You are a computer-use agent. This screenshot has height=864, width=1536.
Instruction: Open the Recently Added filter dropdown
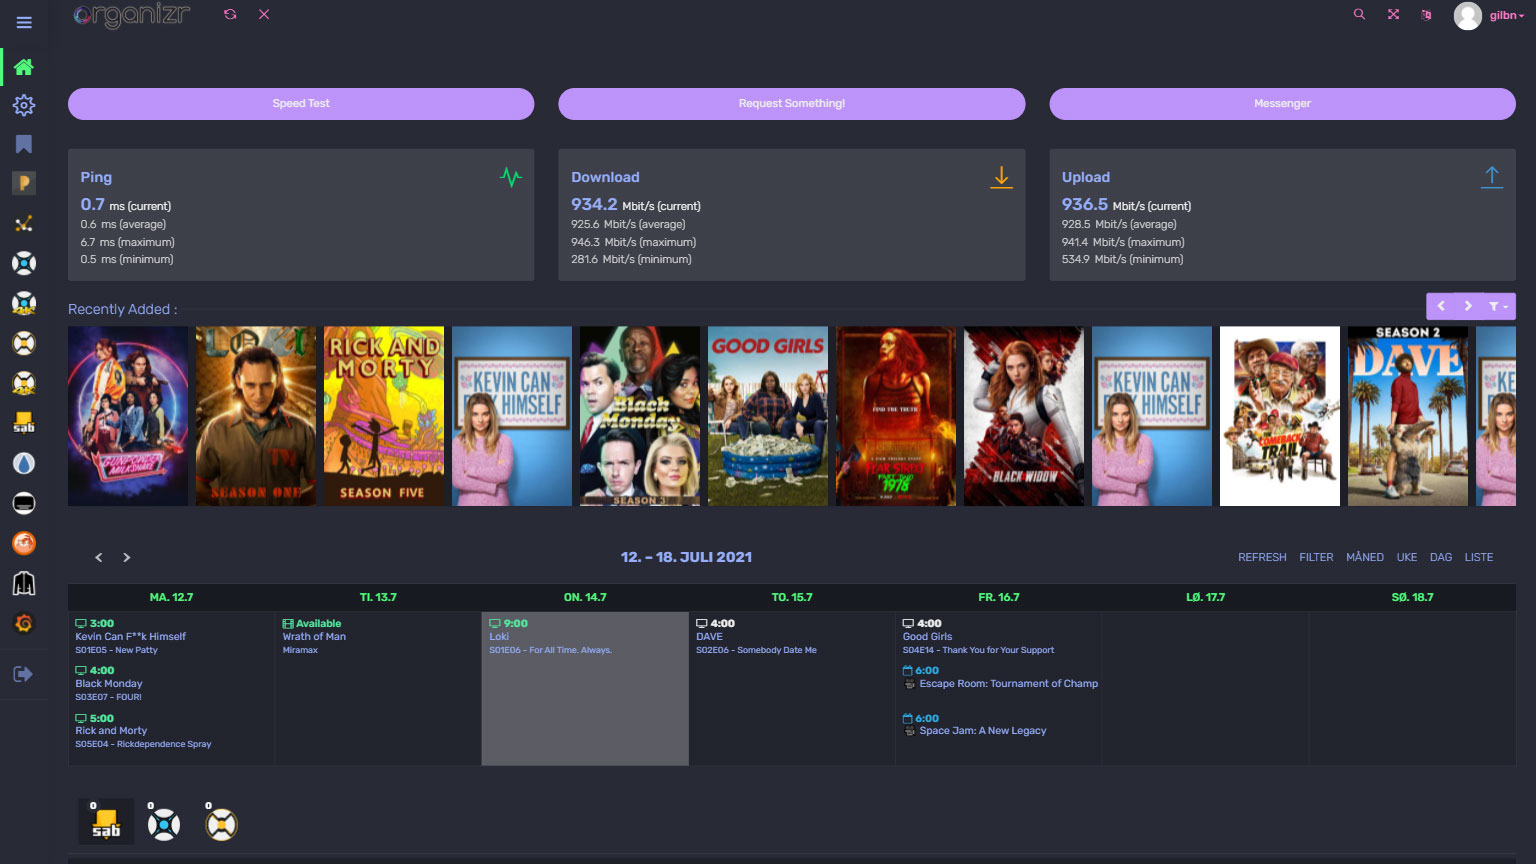1497,306
